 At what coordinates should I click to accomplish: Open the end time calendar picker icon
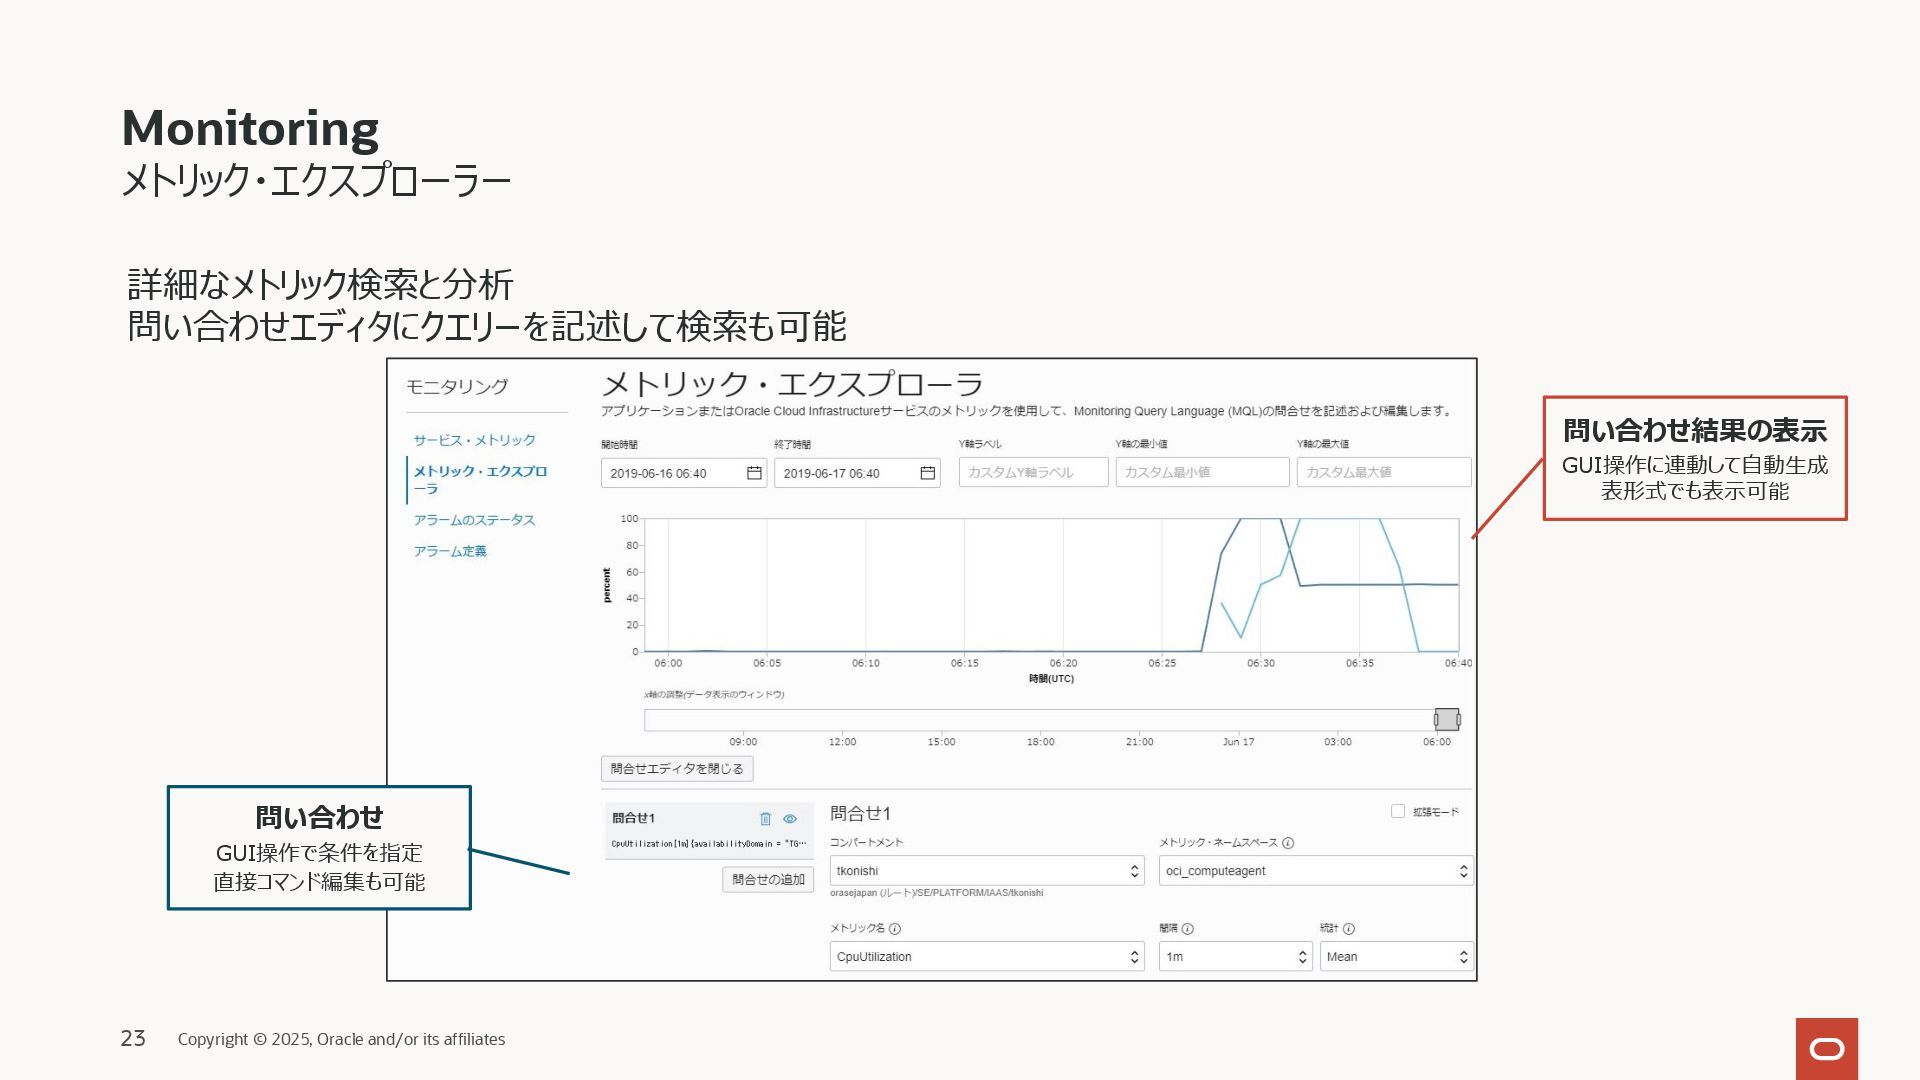[927, 473]
